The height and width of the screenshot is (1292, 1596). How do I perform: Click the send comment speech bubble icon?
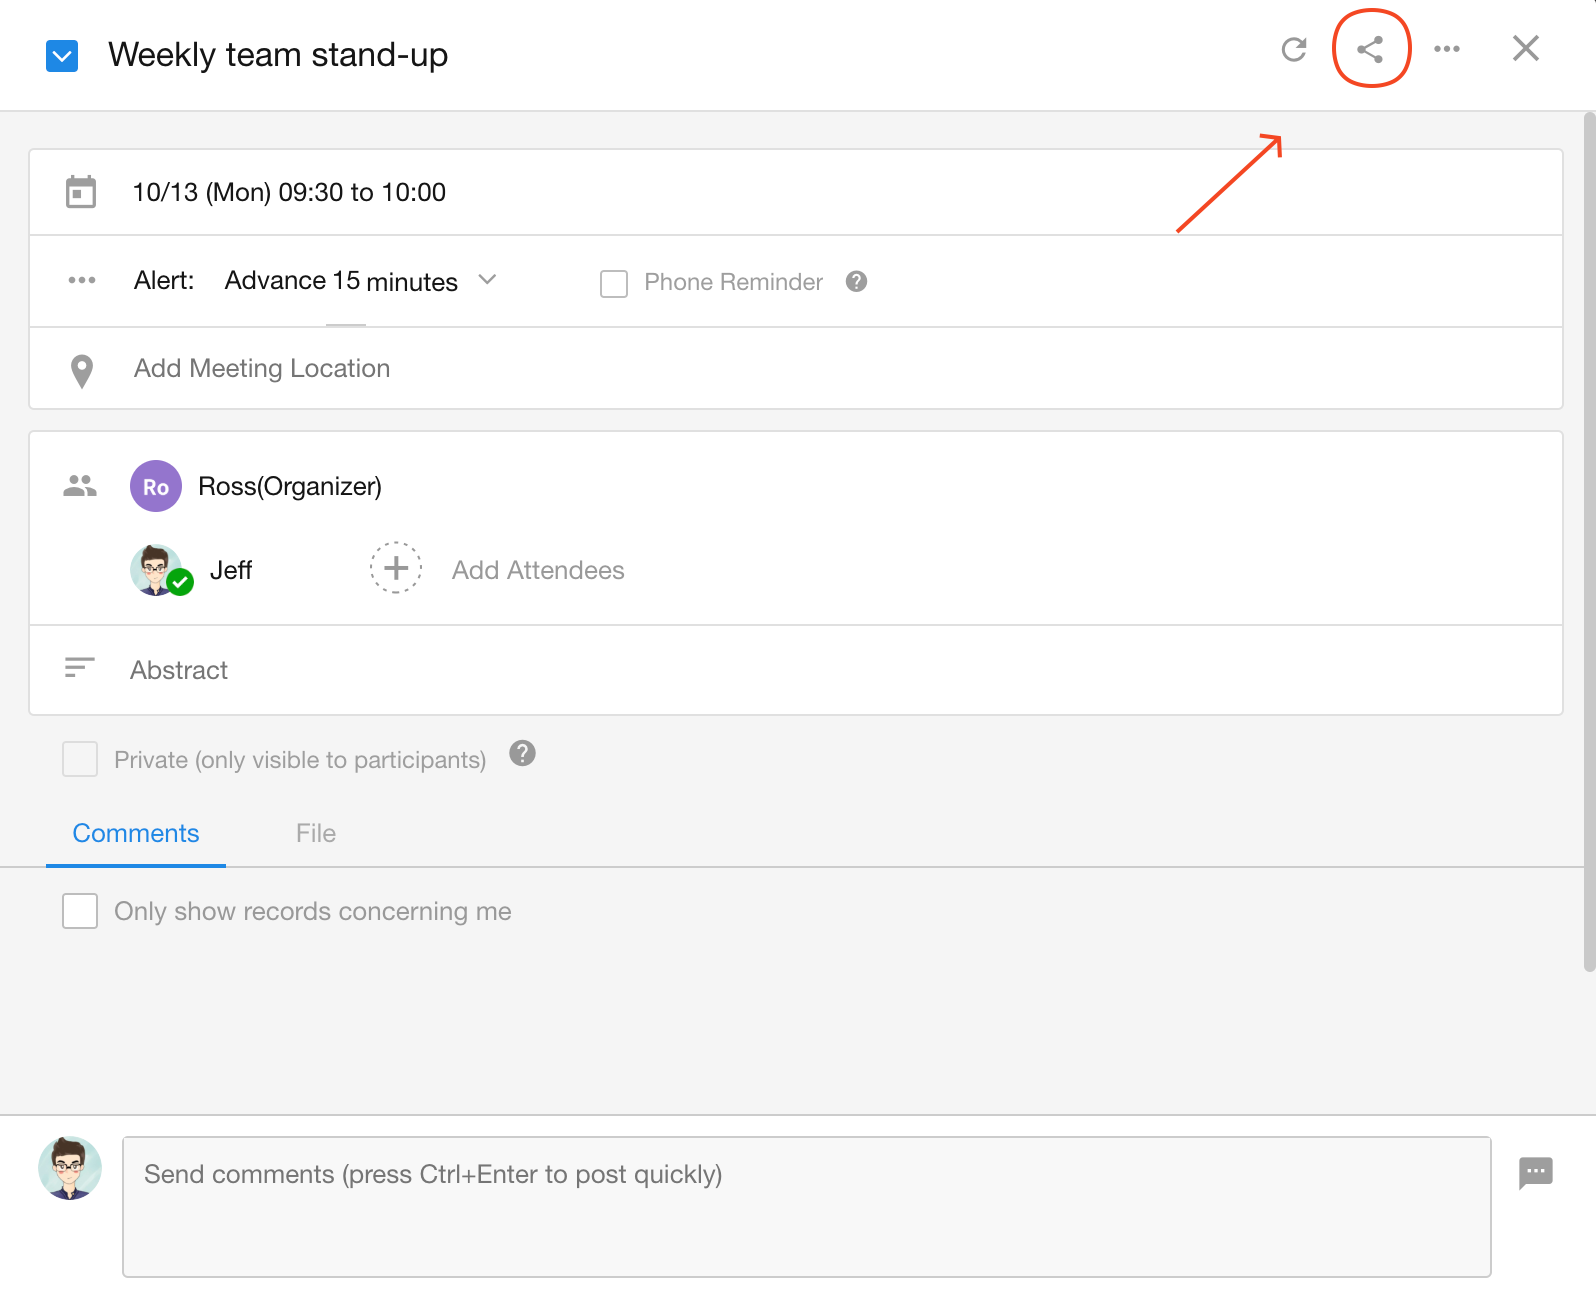(1535, 1172)
